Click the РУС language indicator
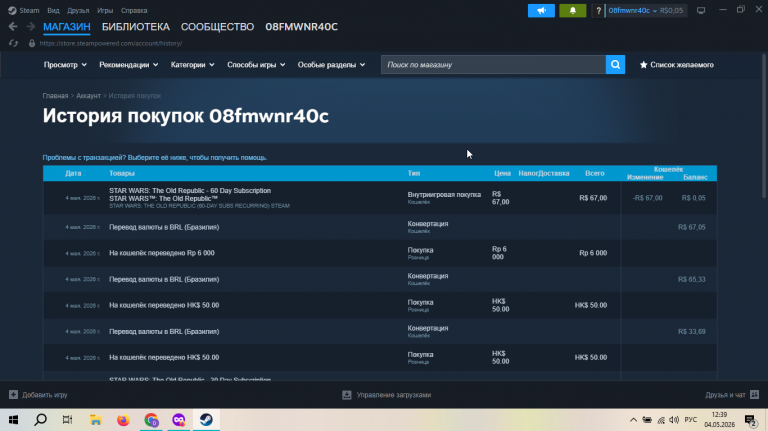This screenshot has width=768, height=431. coord(691,420)
